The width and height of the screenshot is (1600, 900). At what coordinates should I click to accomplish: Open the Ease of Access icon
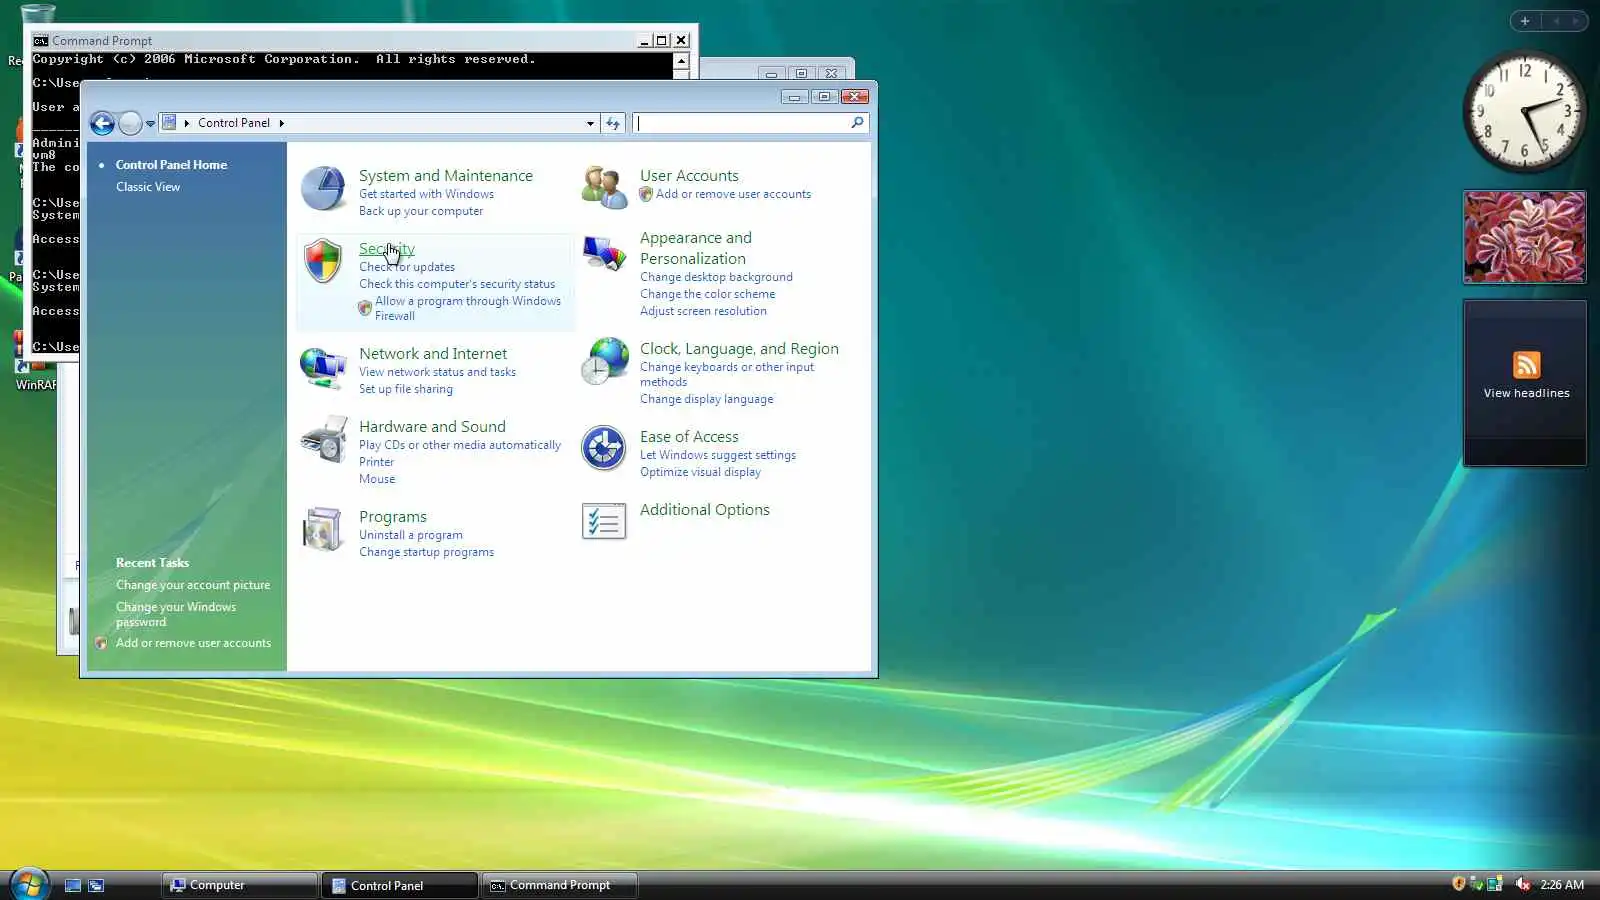point(604,448)
